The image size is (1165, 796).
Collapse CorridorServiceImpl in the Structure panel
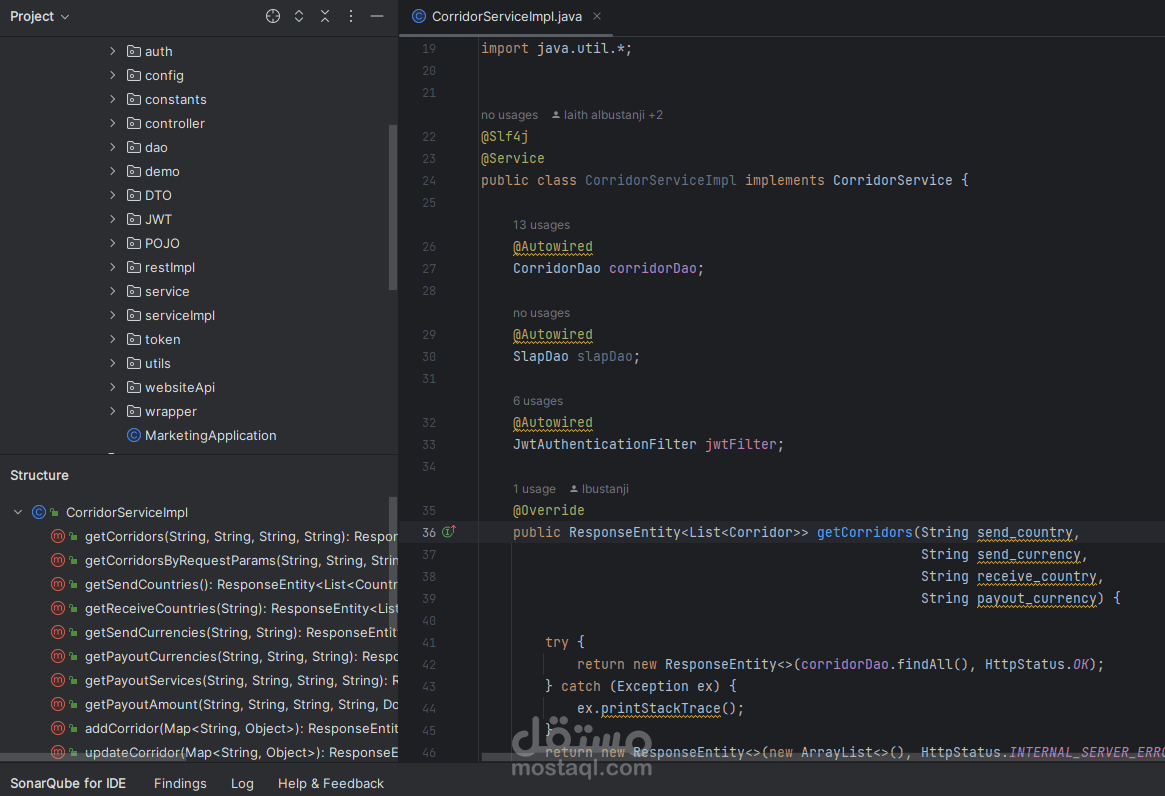point(17,512)
